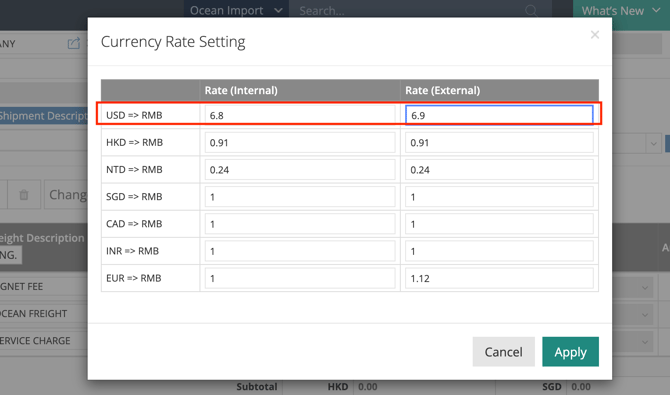This screenshot has height=395, width=670.
Task: Click the HKD => RMB row label
Action: click(x=134, y=142)
